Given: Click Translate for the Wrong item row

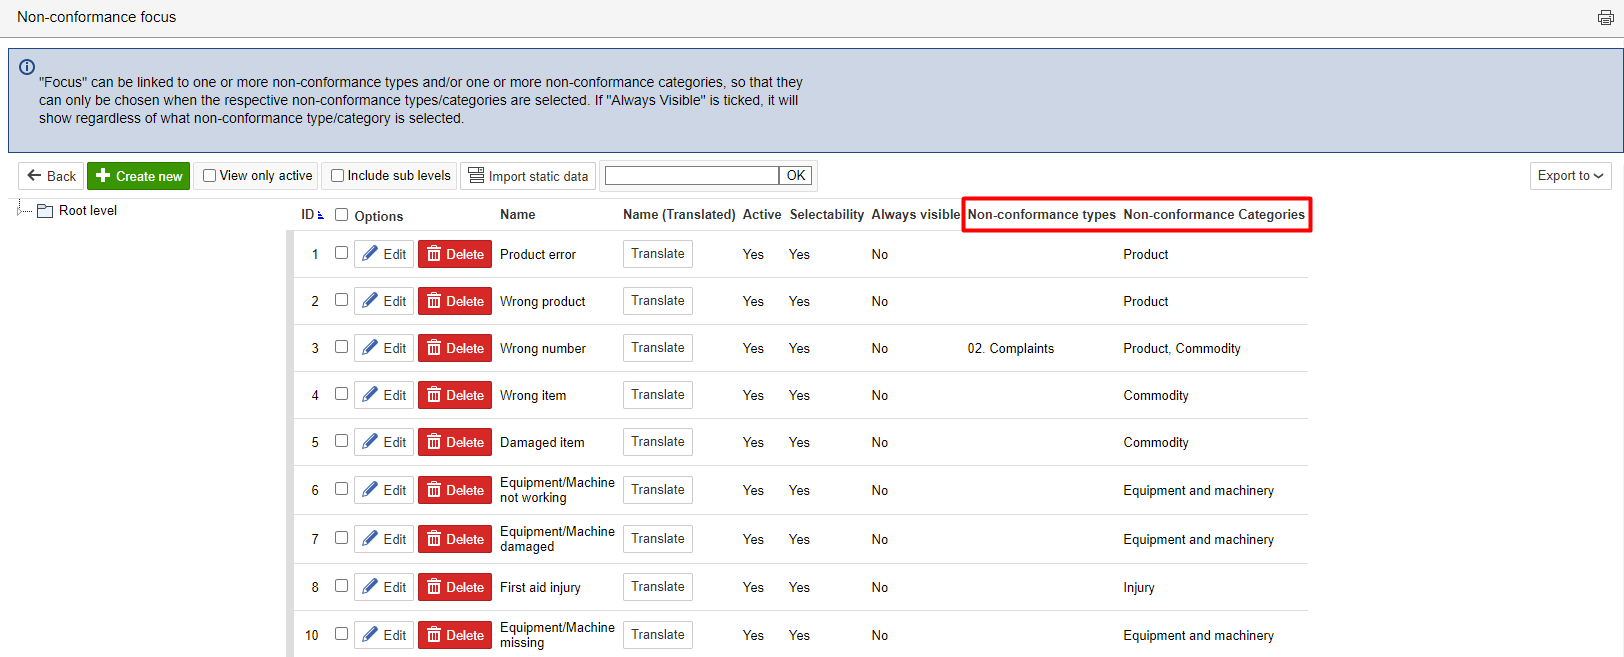Looking at the screenshot, I should tap(658, 395).
